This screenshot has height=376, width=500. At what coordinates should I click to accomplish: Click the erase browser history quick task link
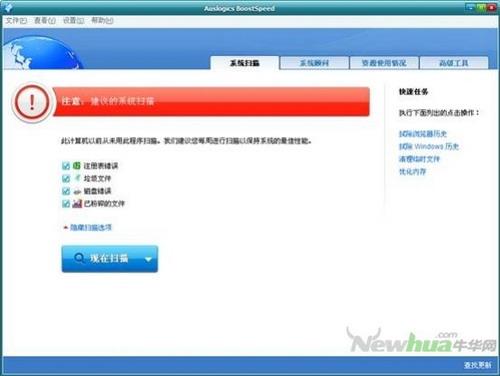tap(423, 134)
